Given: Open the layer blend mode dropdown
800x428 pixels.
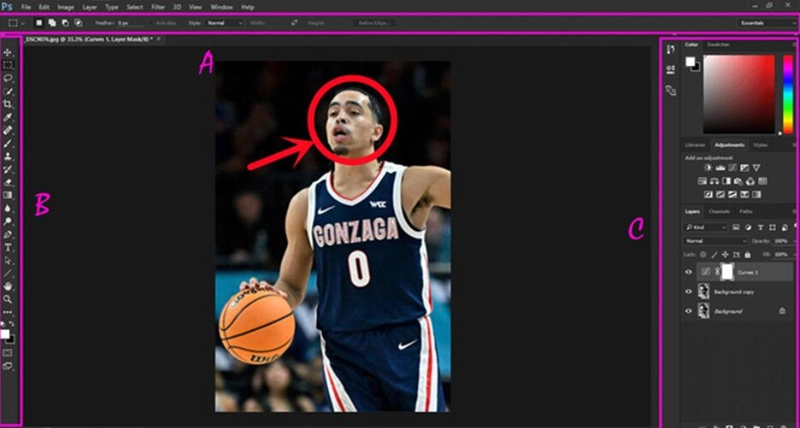Looking at the screenshot, I should (x=713, y=241).
